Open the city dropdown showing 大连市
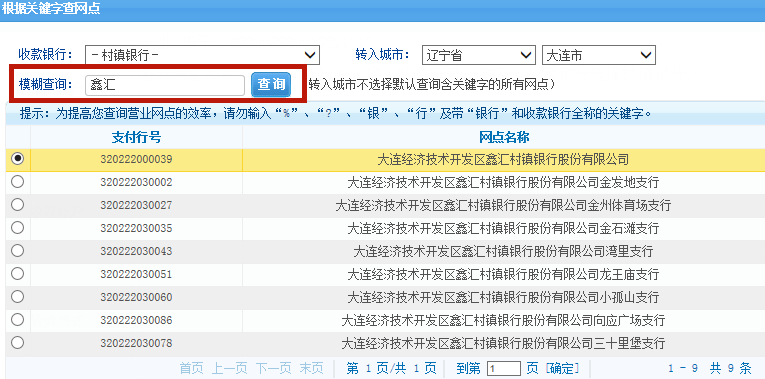 coord(599,55)
